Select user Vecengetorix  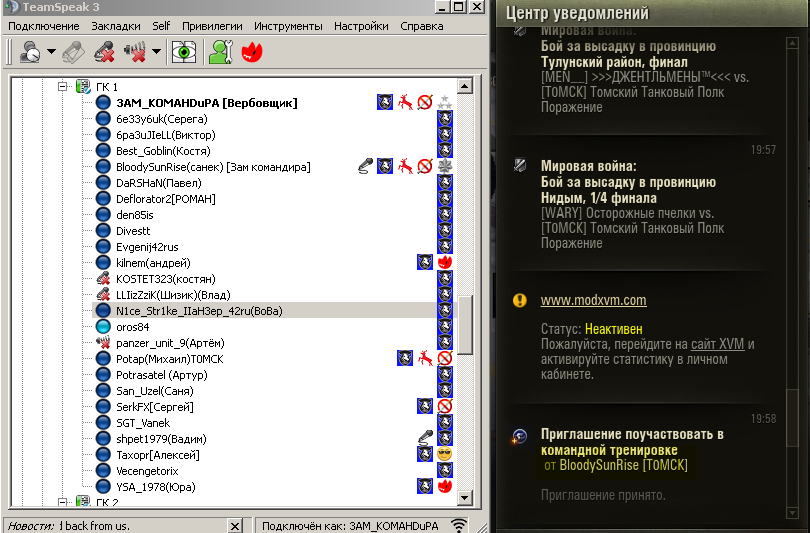147,471
